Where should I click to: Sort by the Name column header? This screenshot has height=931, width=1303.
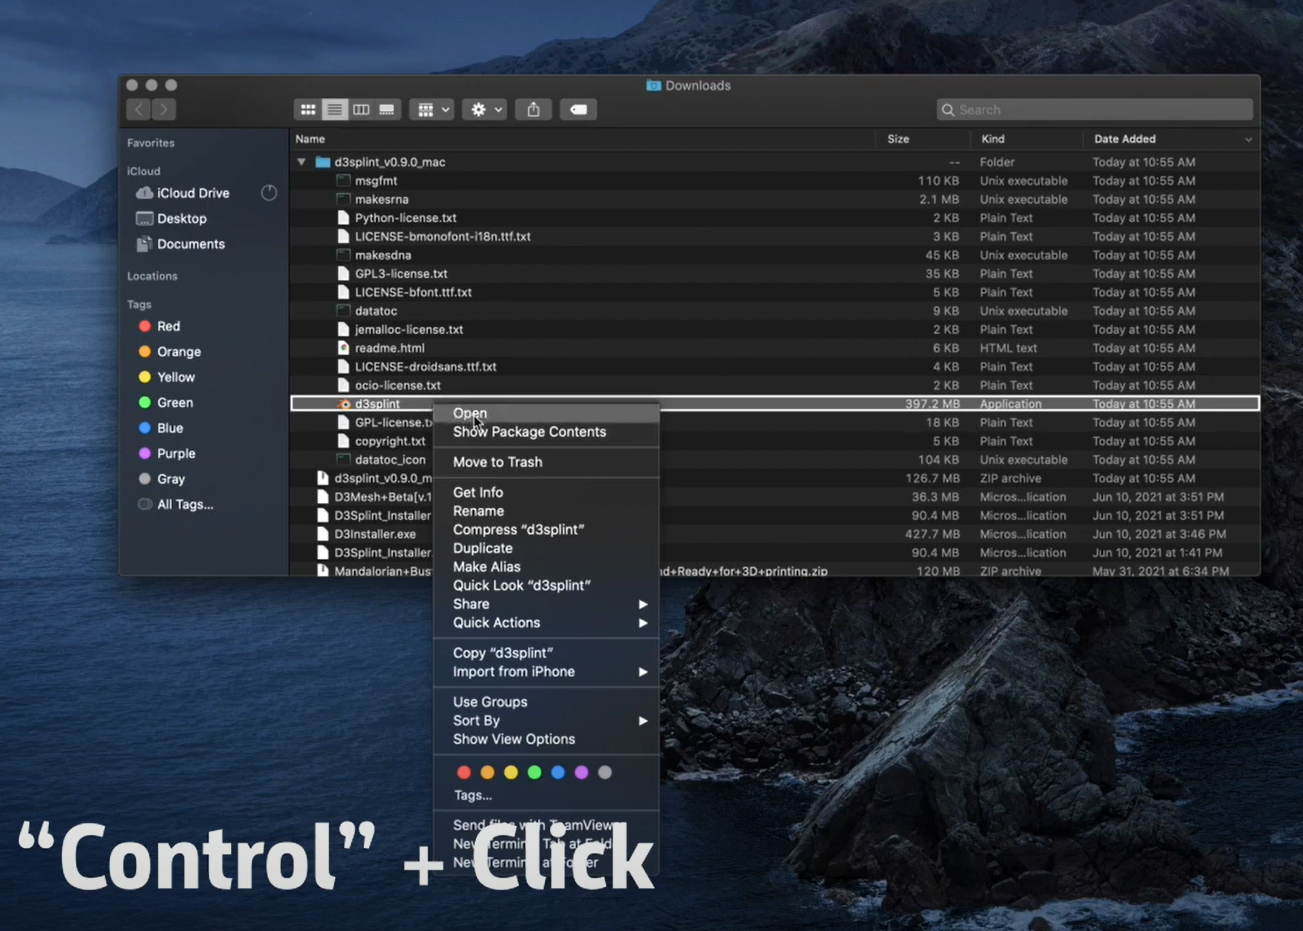[310, 139]
